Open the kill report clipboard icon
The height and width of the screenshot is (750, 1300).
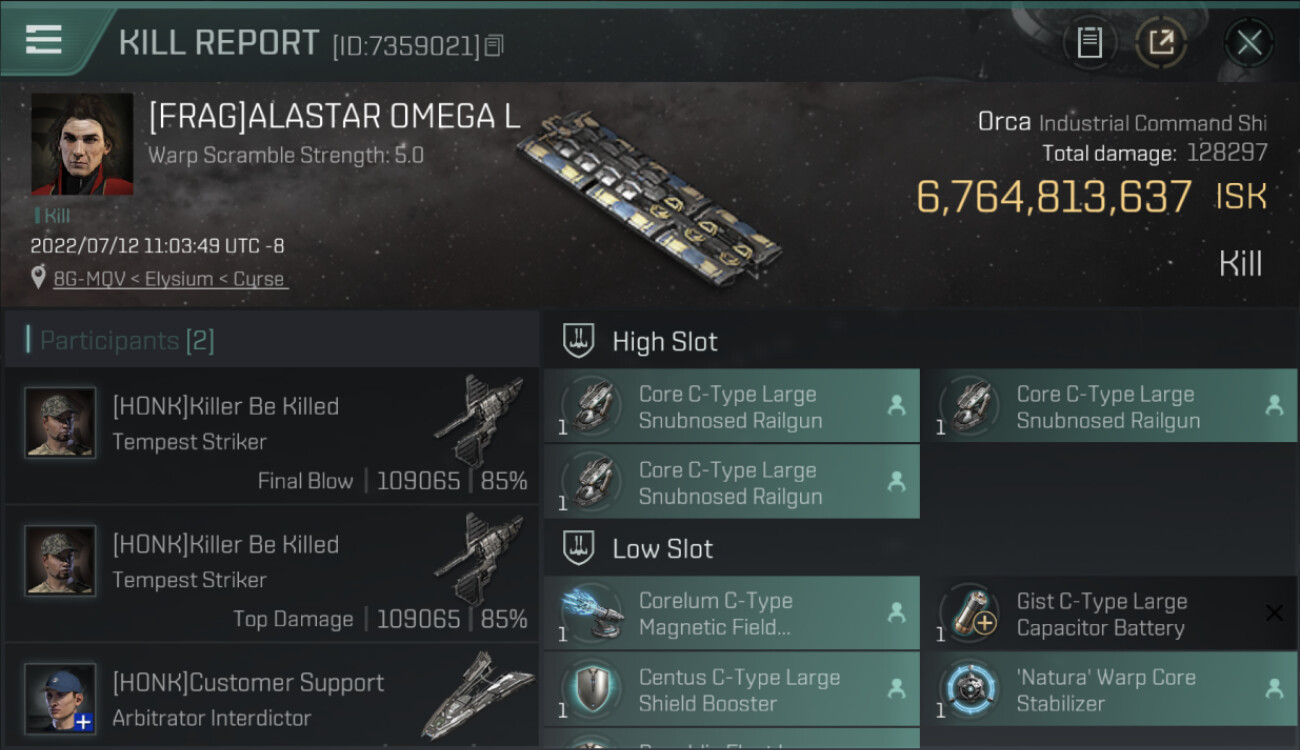(x=1089, y=42)
